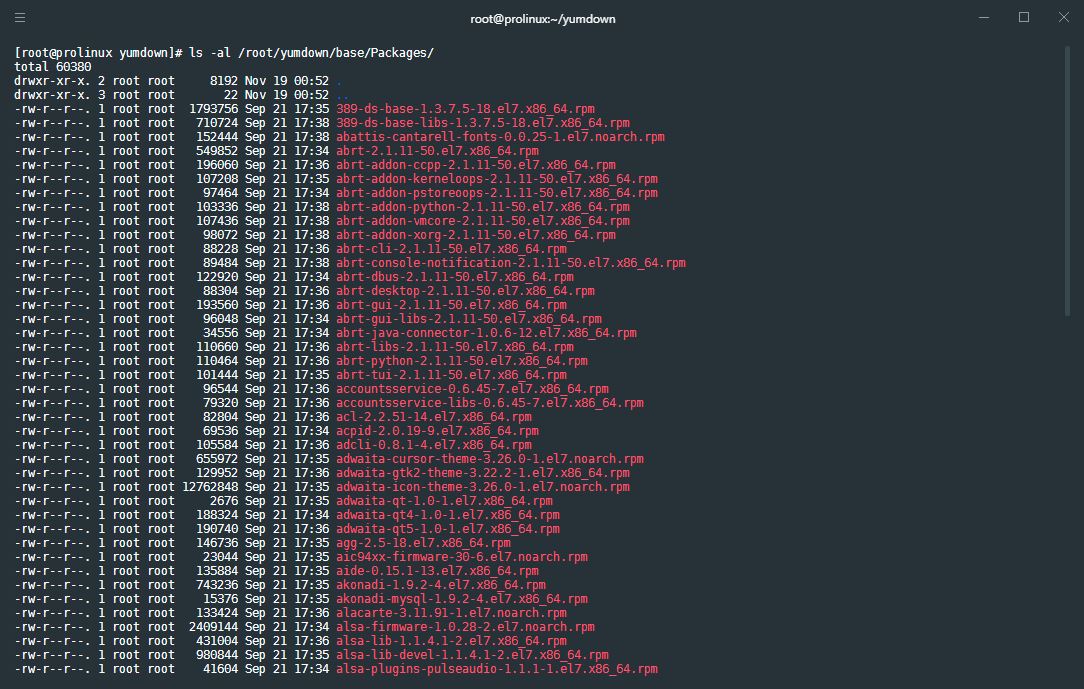Click file size value 2409144
This screenshot has height=689, width=1084.
click(214, 627)
